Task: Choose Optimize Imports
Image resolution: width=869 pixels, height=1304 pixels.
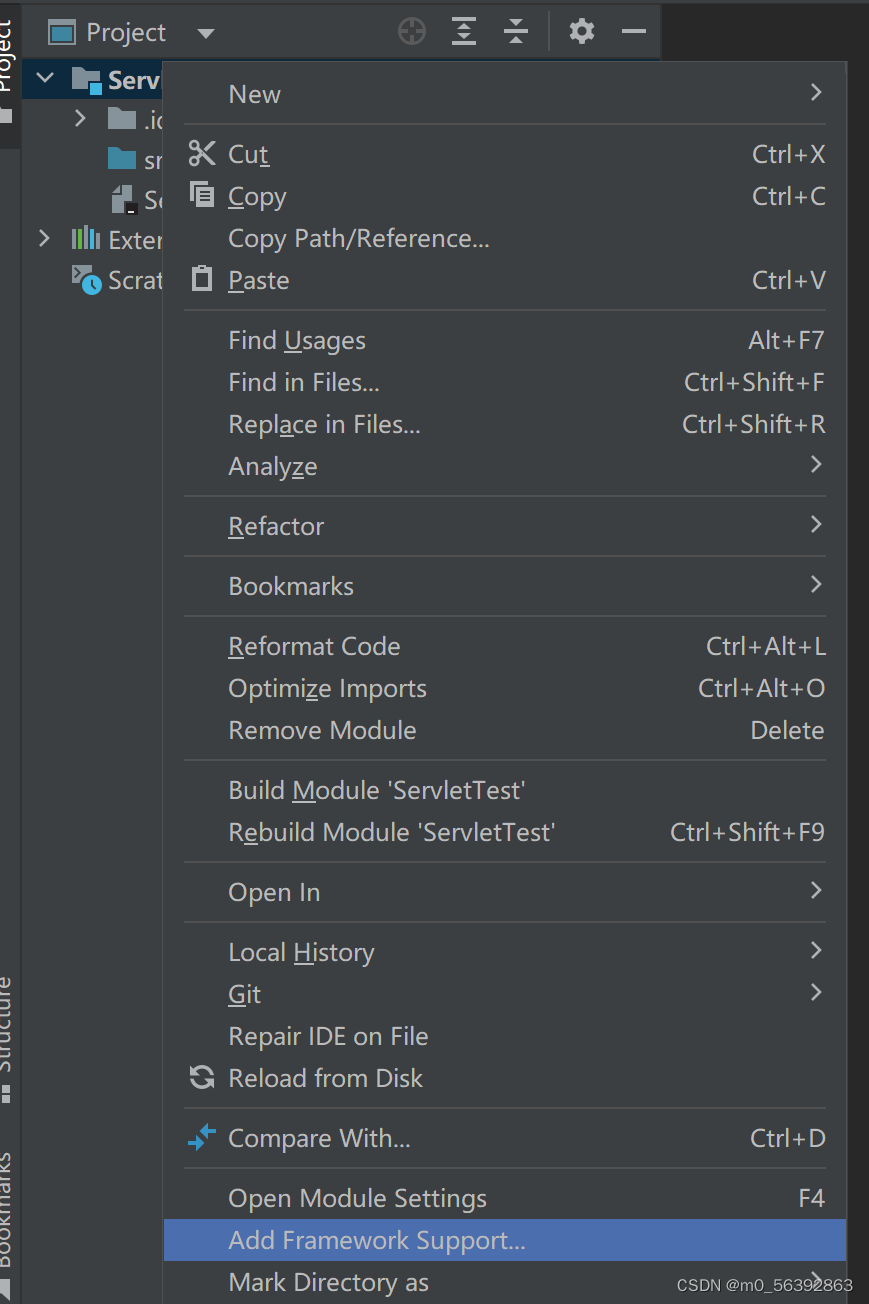Action: 505,688
